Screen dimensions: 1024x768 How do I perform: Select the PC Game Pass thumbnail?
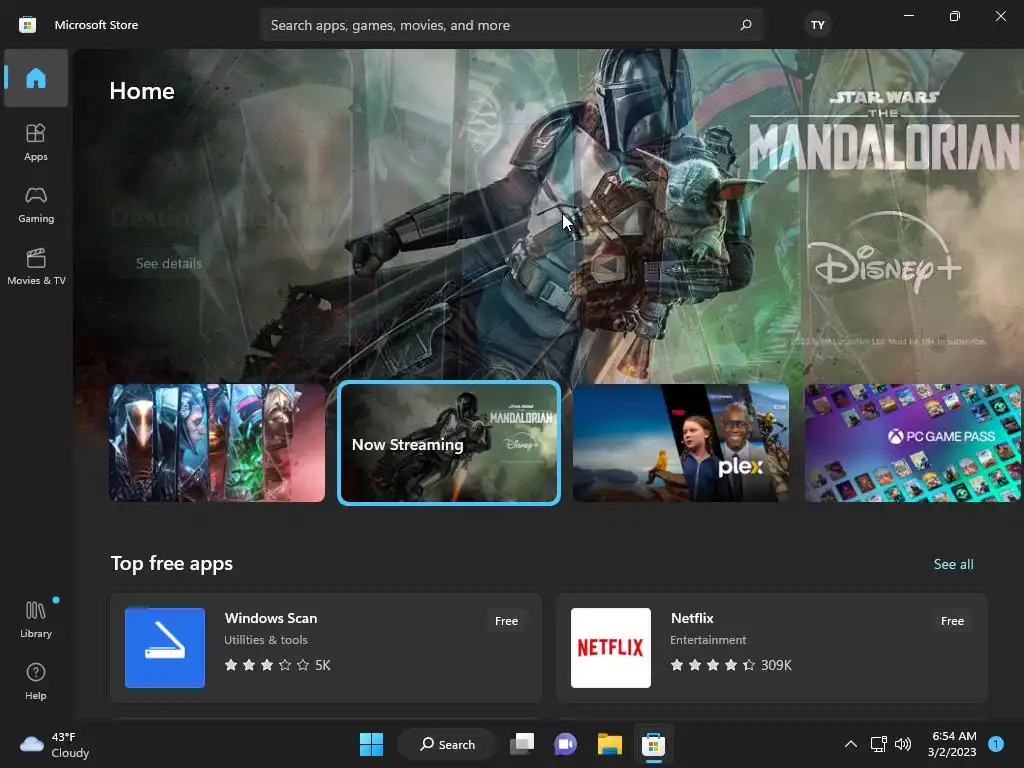click(913, 443)
